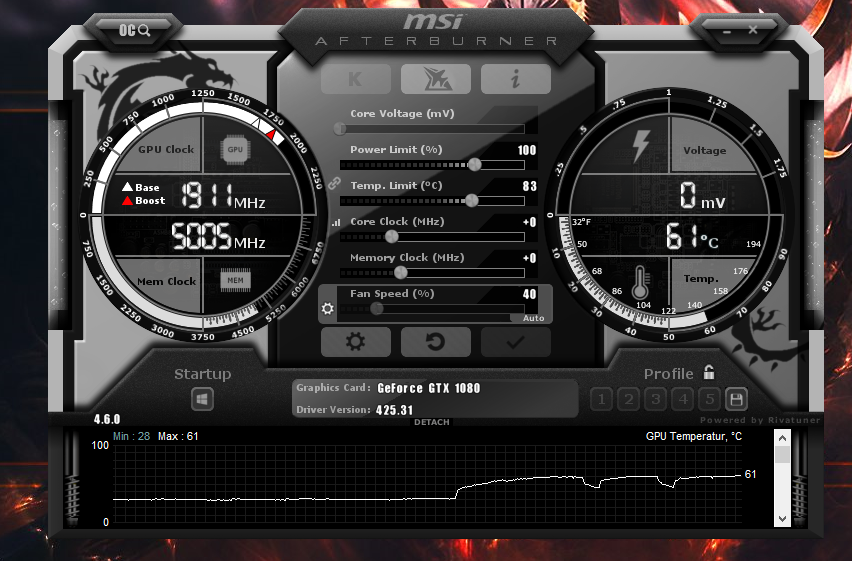Save profile with the floppy disk icon
Image resolution: width=852 pixels, height=561 pixels.
(x=736, y=400)
